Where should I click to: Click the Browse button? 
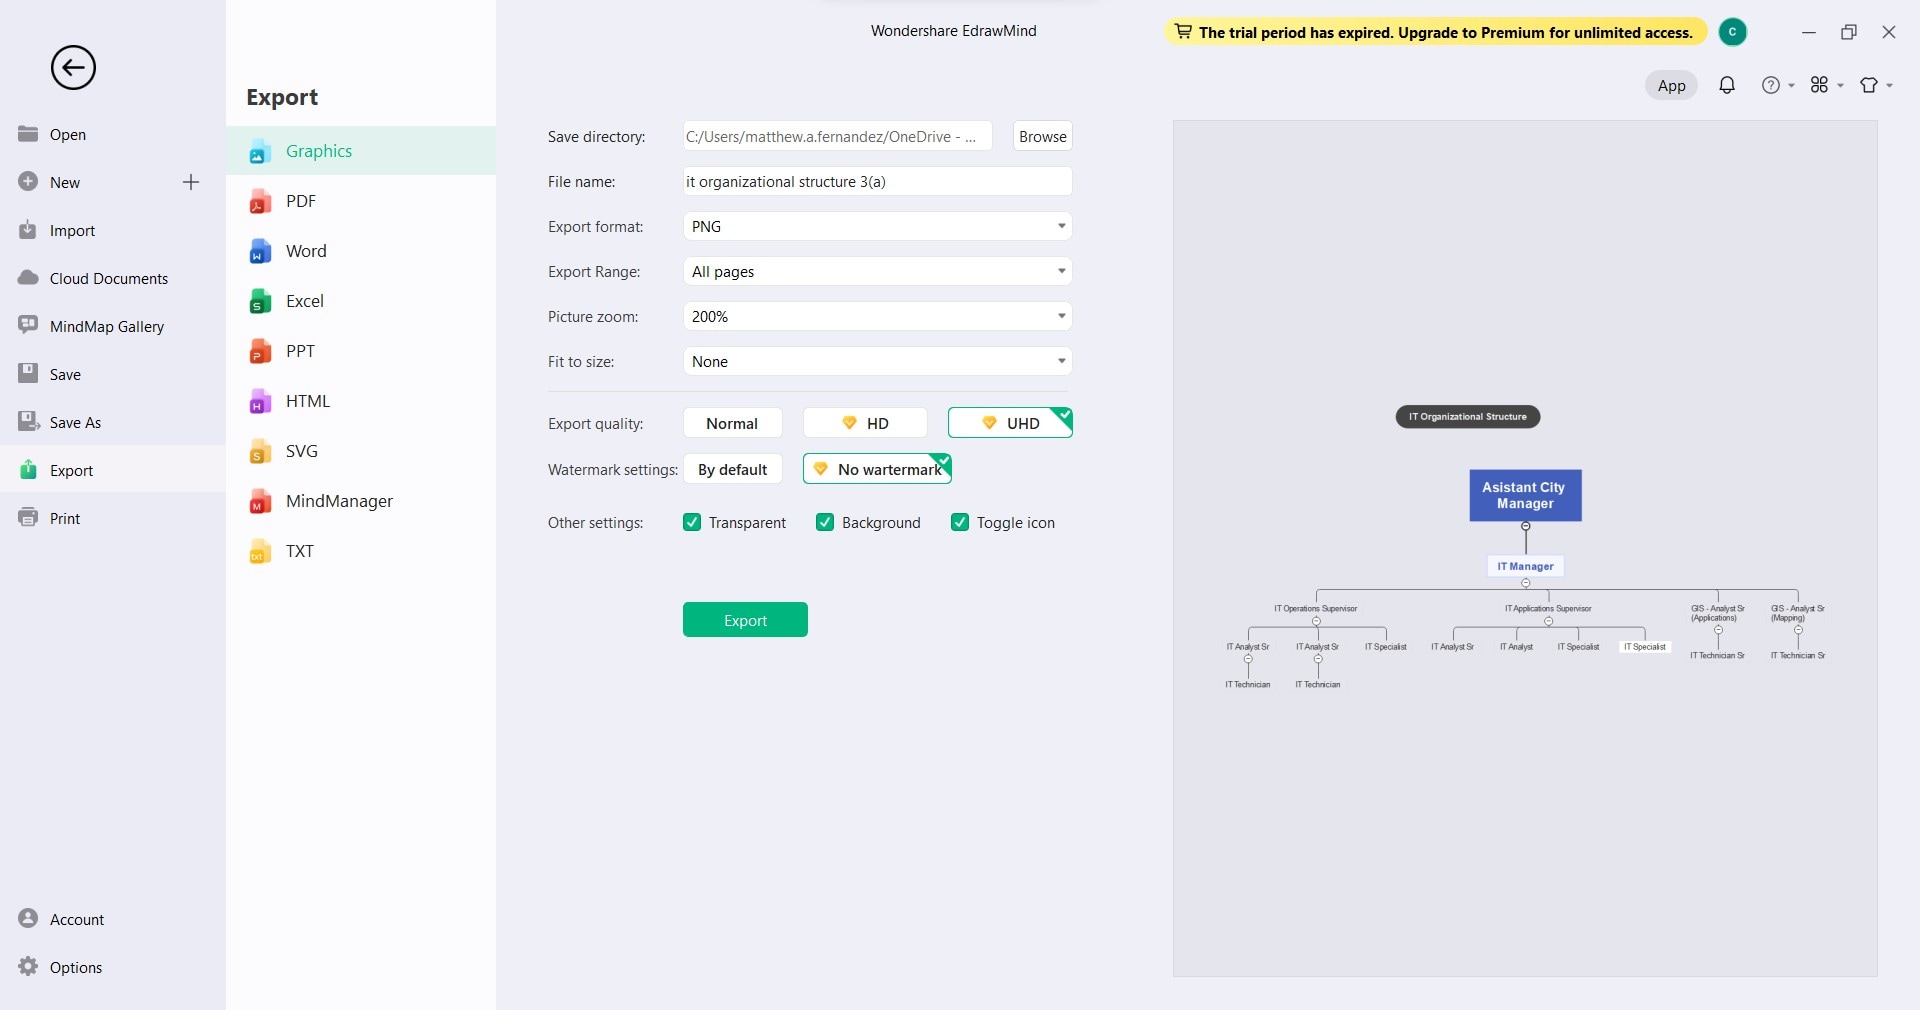(1043, 136)
